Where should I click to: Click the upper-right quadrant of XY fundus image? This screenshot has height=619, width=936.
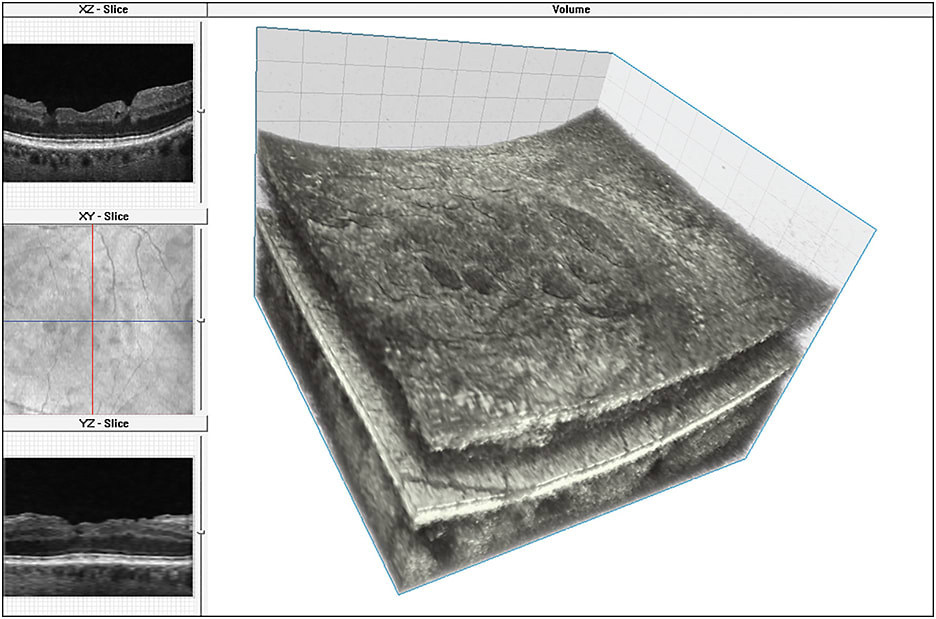[145, 270]
